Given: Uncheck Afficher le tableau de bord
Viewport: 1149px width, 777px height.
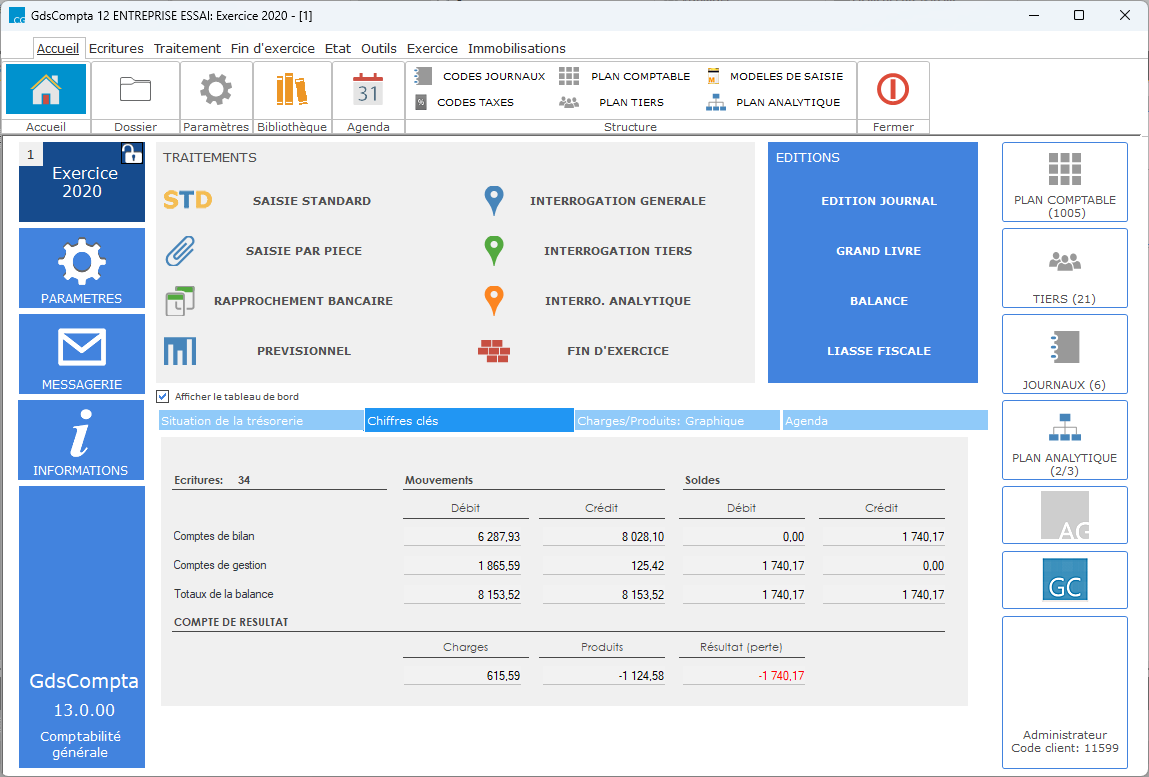Looking at the screenshot, I should pos(163,396).
